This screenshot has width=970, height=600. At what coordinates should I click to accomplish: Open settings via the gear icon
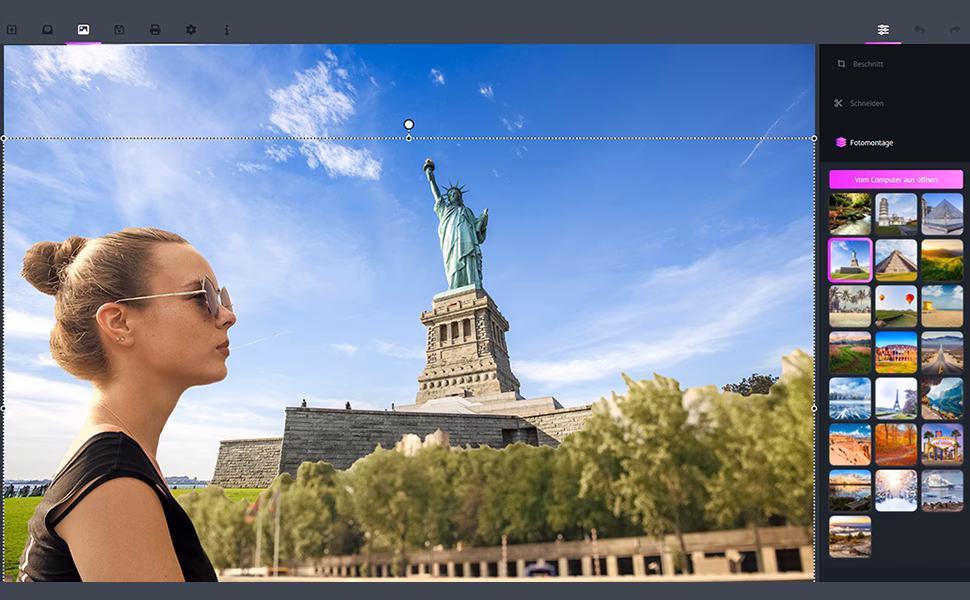pos(191,30)
